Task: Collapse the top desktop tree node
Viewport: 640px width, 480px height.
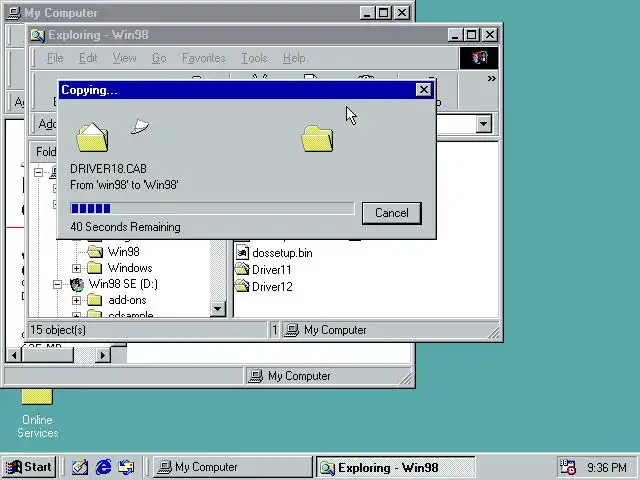Action: point(39,172)
